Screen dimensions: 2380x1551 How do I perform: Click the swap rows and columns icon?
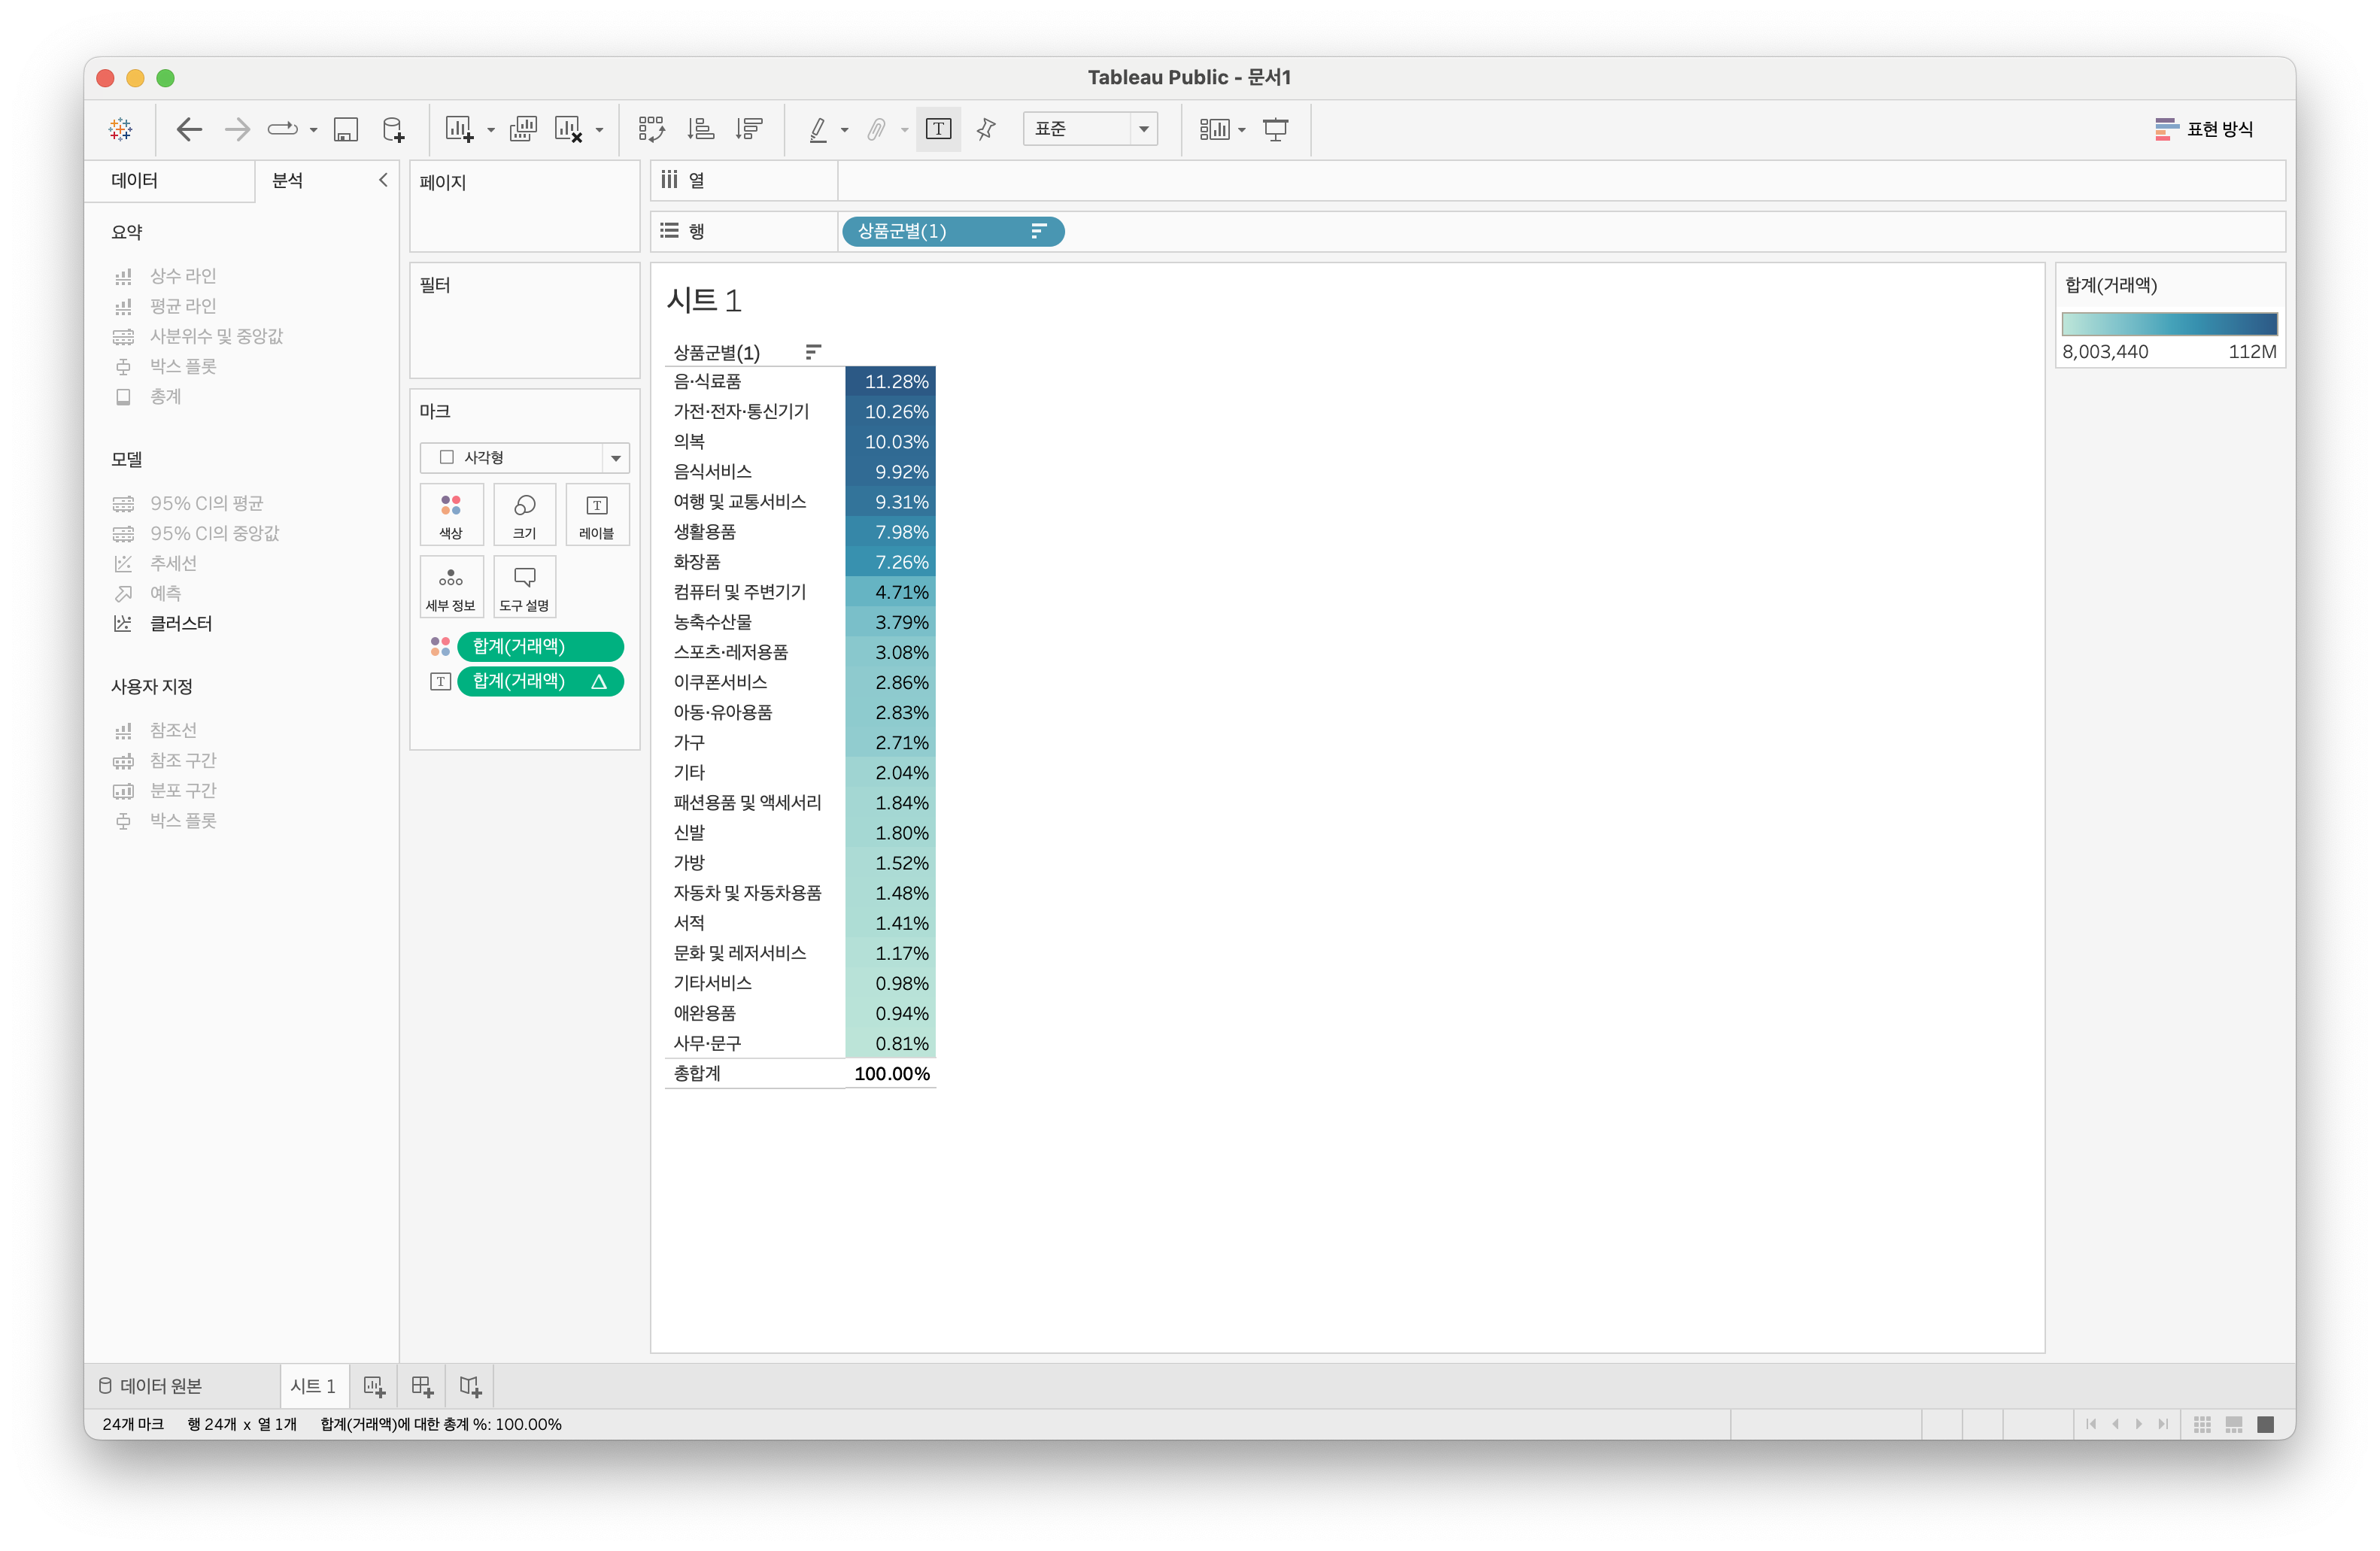click(651, 129)
